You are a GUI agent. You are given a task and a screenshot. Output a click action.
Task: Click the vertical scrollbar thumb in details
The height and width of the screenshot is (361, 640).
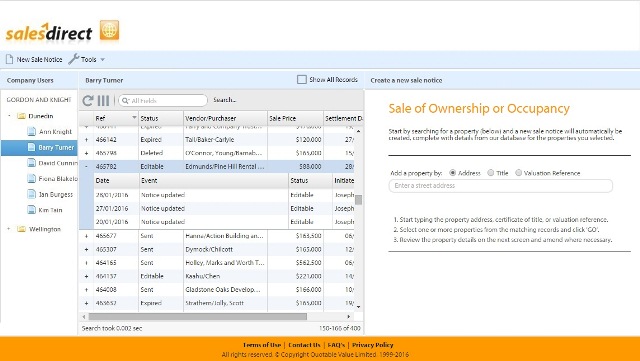[358, 200]
